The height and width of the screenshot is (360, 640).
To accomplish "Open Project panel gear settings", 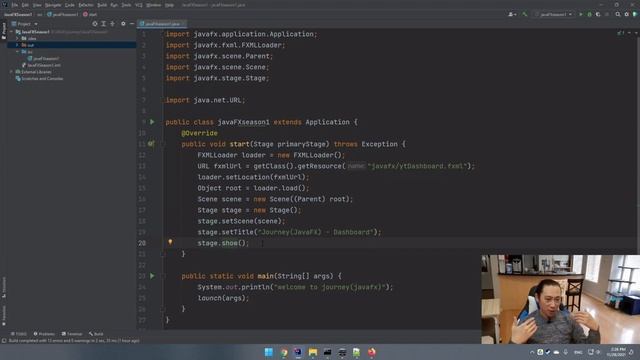I will (123, 24).
